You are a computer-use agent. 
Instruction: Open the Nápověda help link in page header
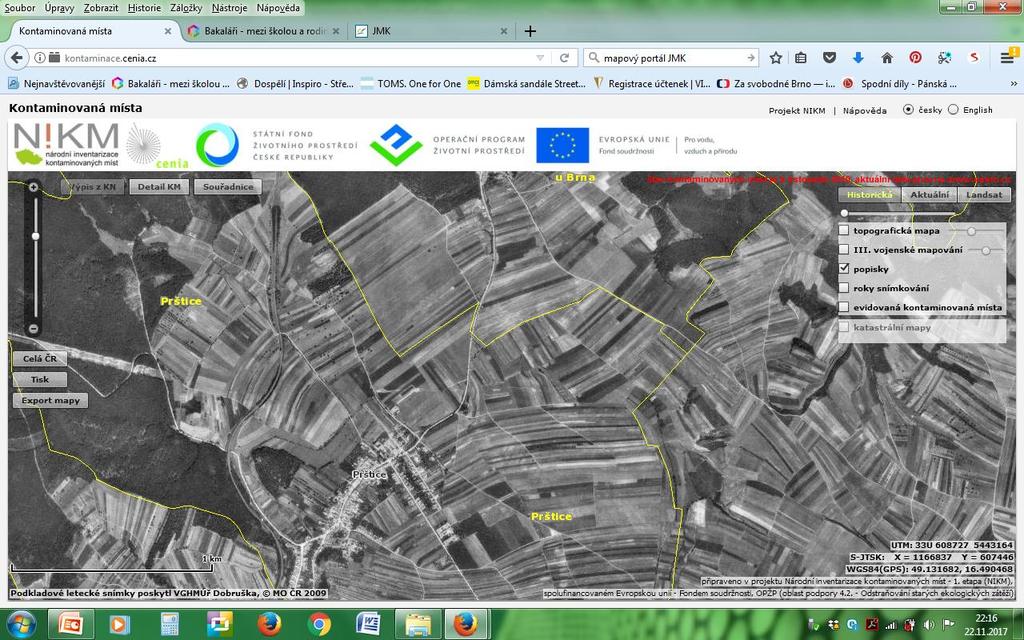865,110
